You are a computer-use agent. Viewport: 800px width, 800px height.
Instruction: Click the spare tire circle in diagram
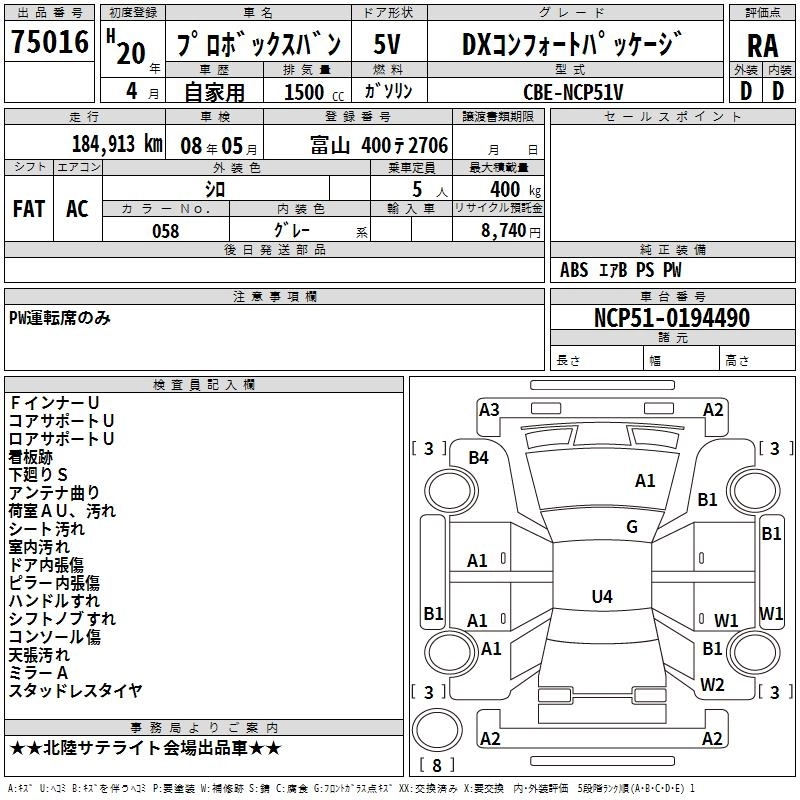click(437, 730)
